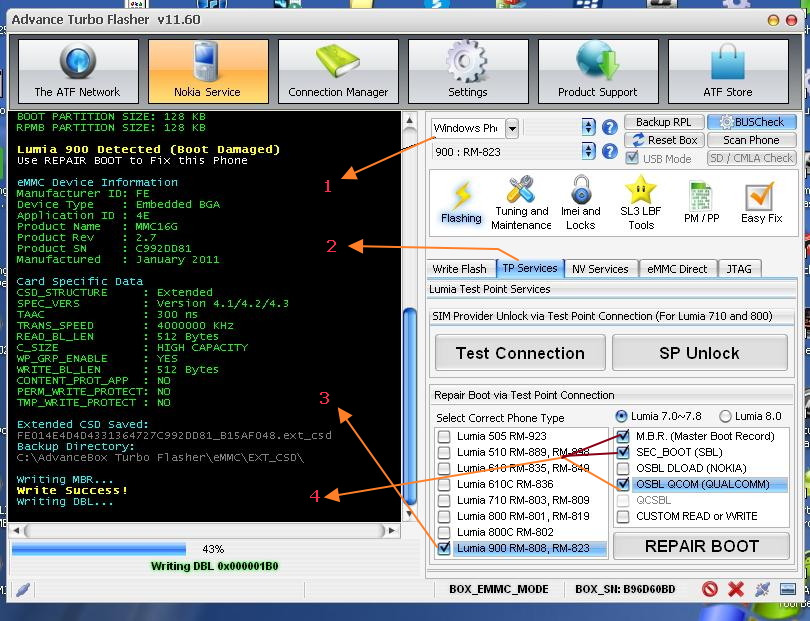Switch to TP Services tab
The height and width of the screenshot is (621, 810).
[x=529, y=268]
